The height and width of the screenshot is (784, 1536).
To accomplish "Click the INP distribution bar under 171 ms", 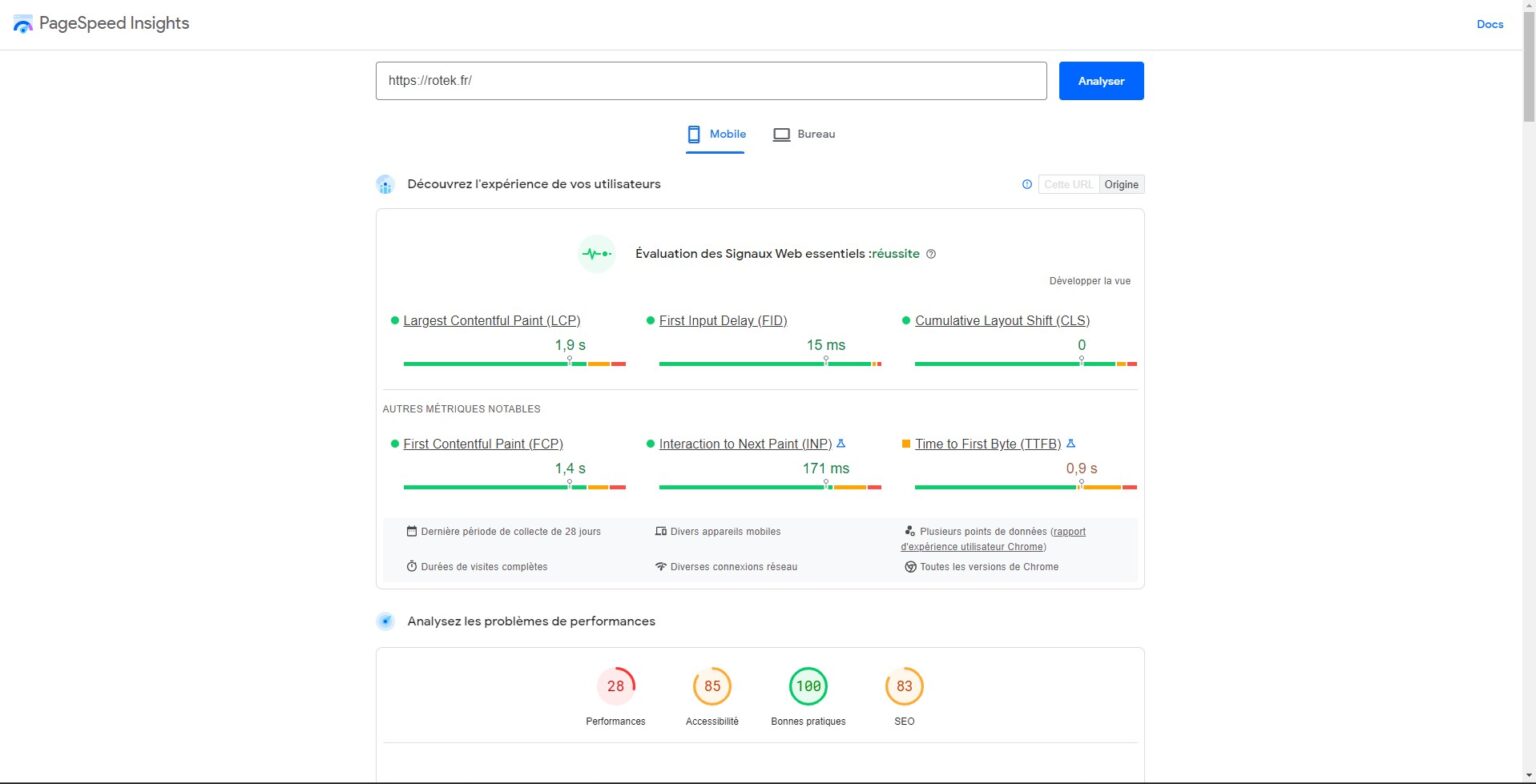I will (x=770, y=487).
